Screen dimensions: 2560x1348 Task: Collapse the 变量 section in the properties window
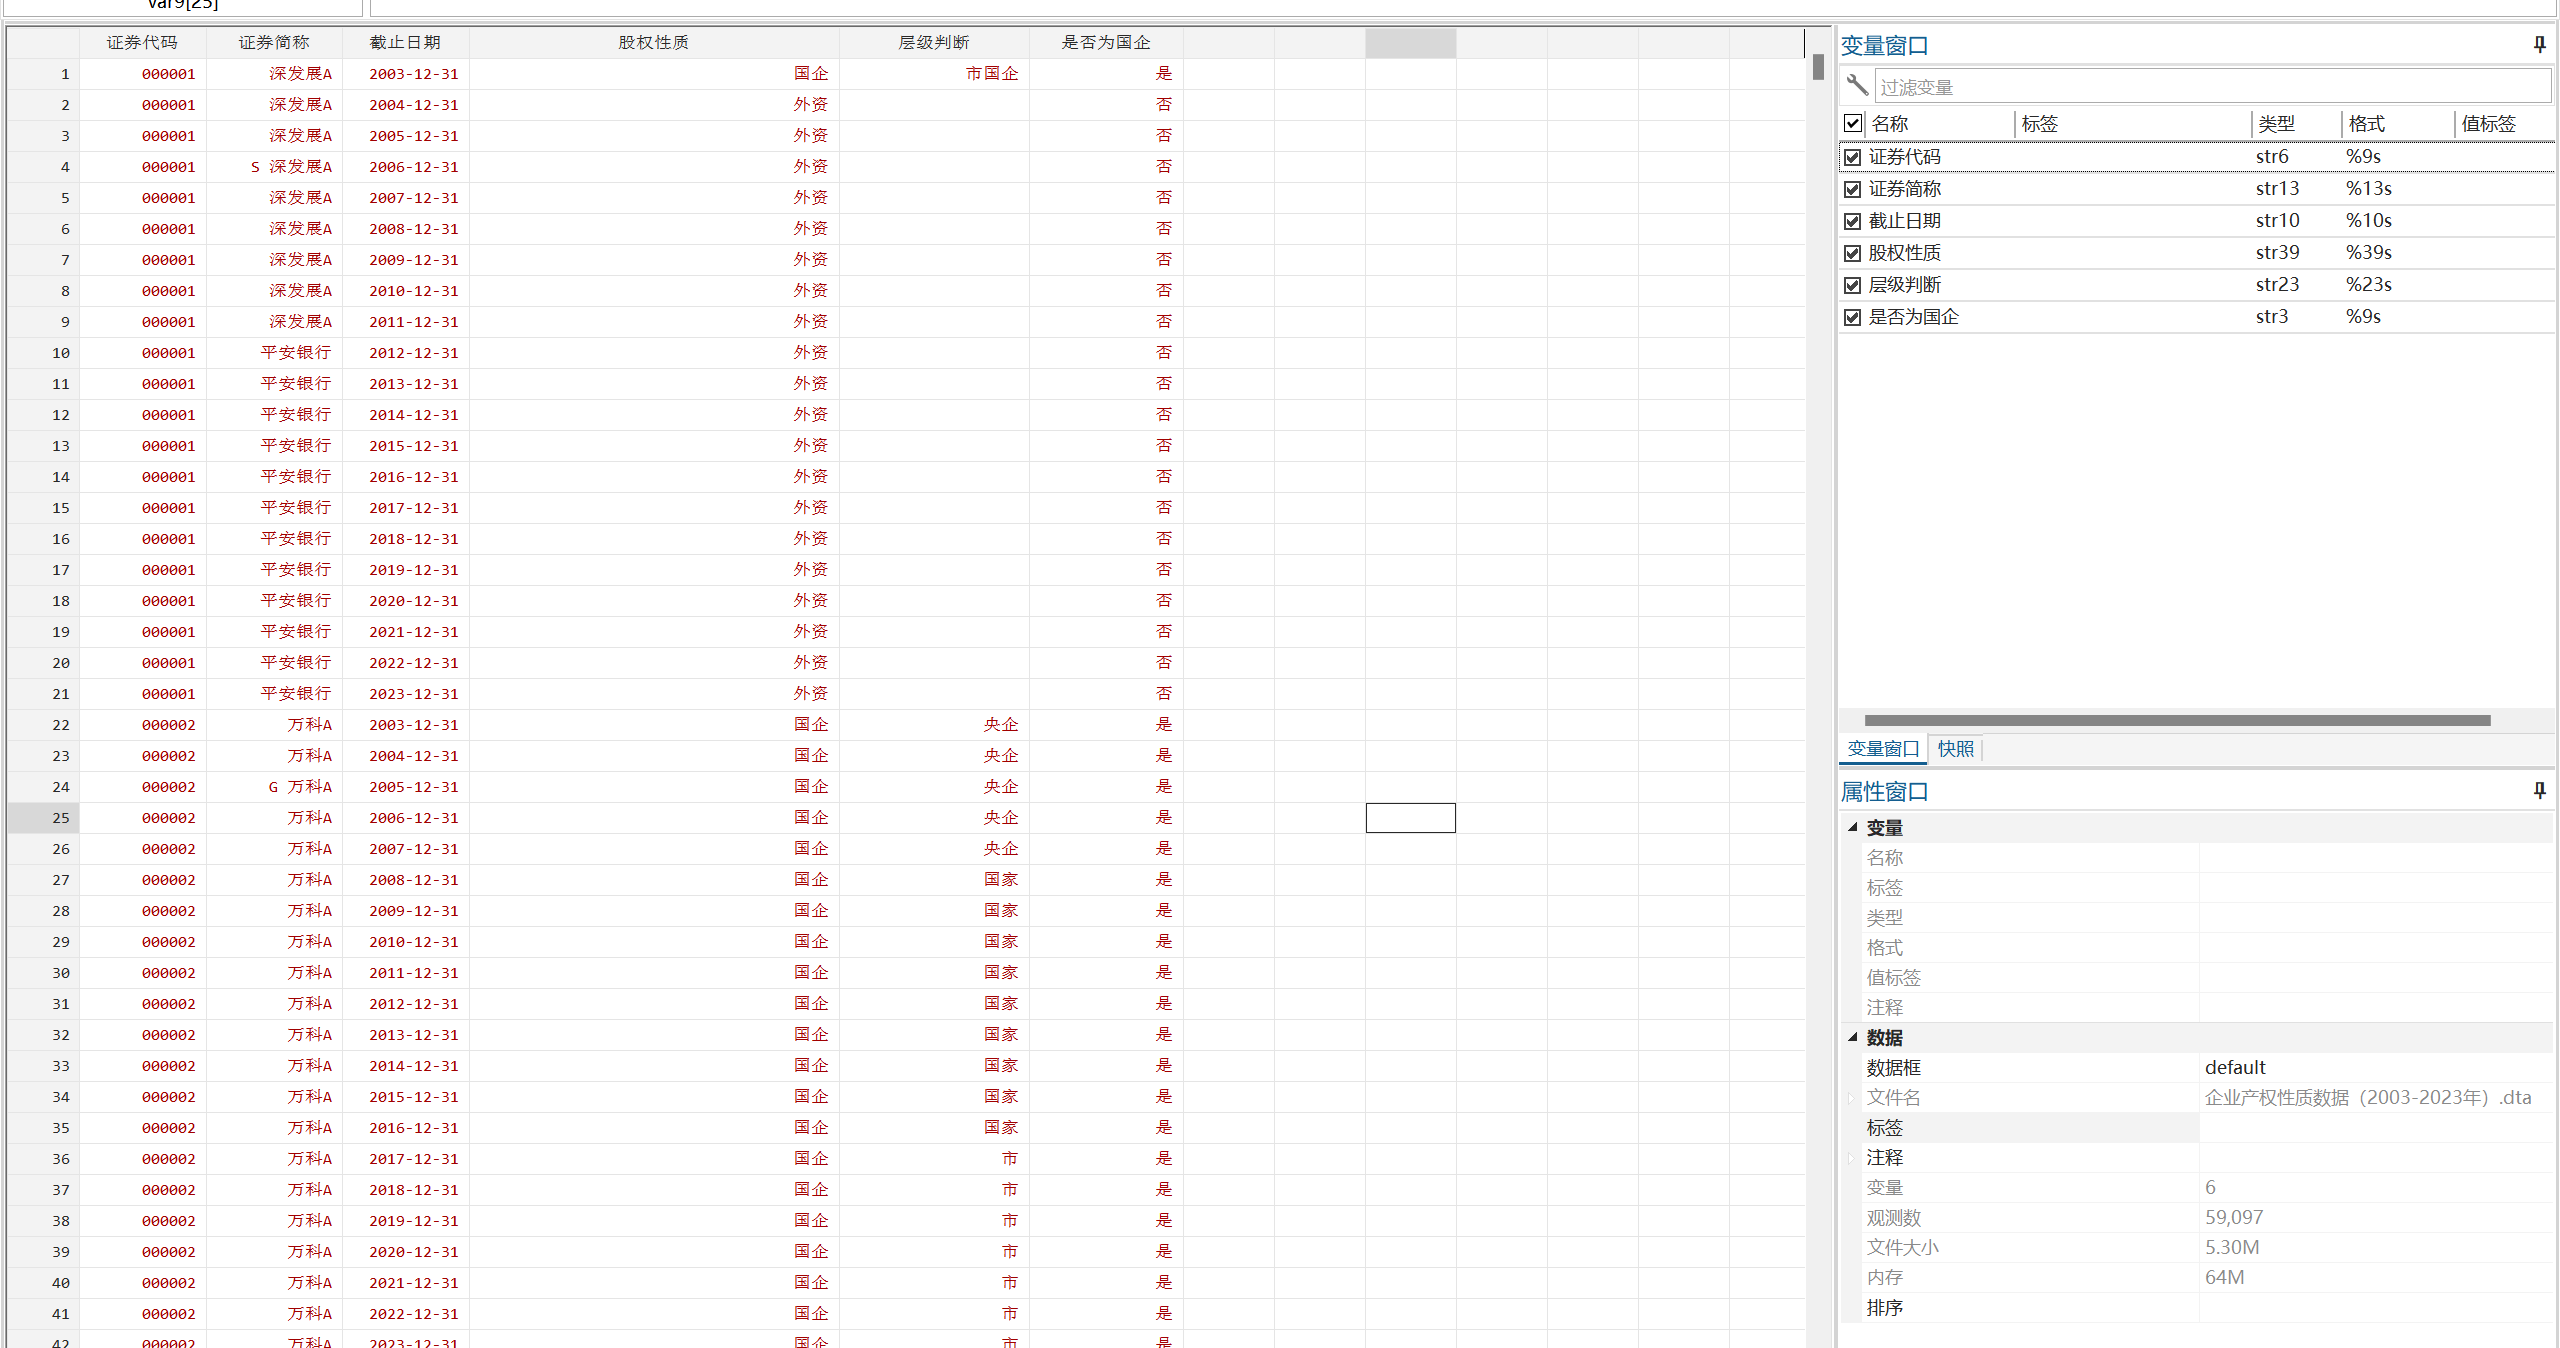[1853, 827]
